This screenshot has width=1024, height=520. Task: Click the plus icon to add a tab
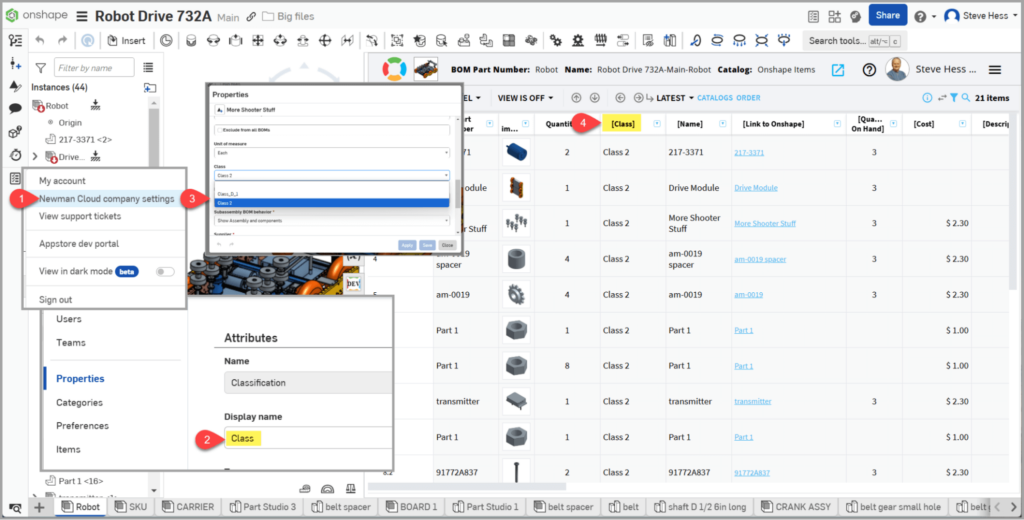[x=39, y=507]
